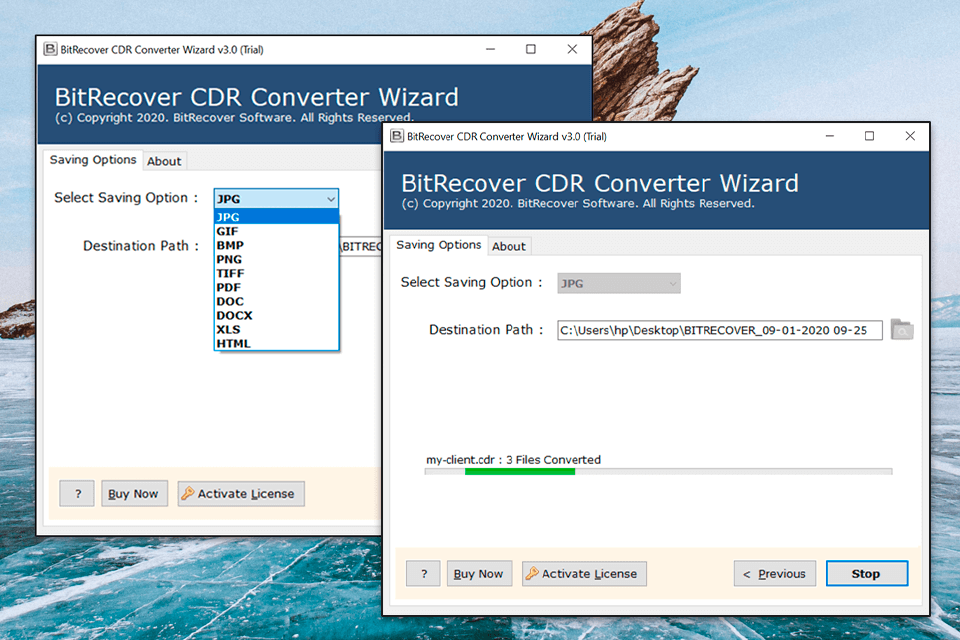The height and width of the screenshot is (640, 960).
Task: Open the folder browse icon beside Destination Path
Action: (x=901, y=329)
